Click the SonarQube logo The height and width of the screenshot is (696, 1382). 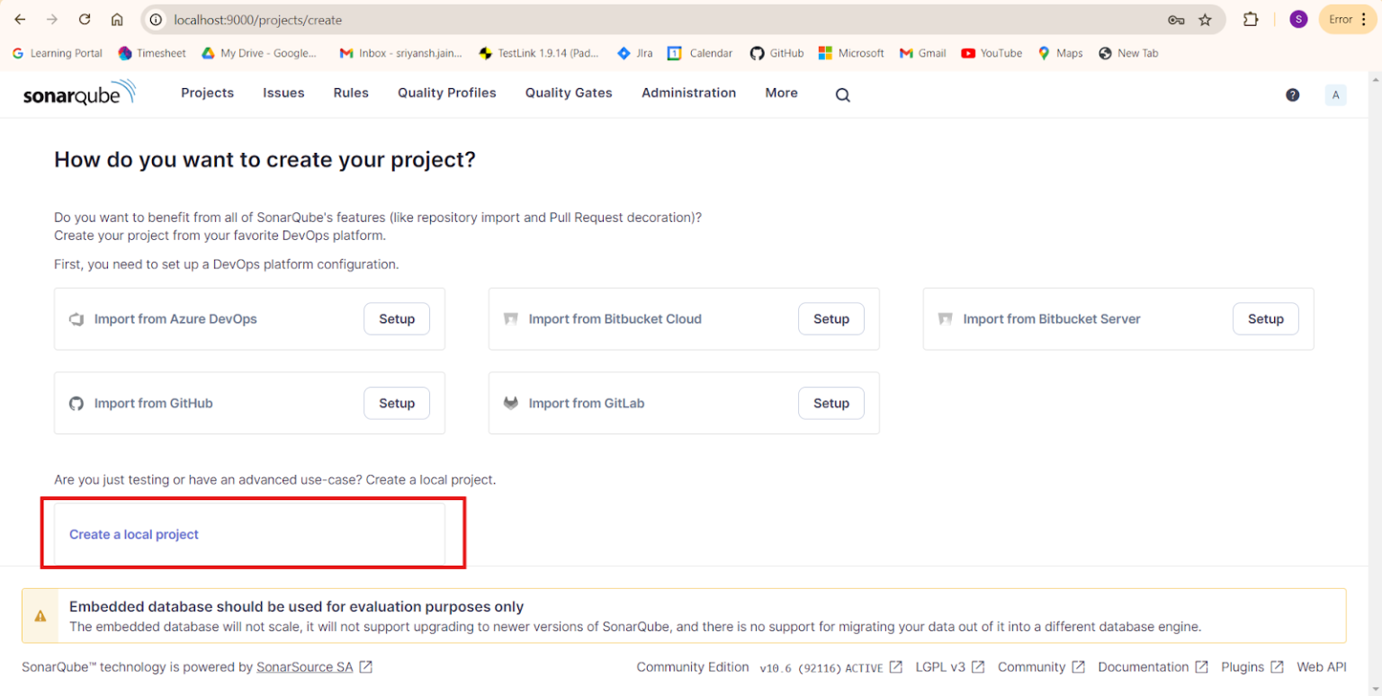[x=79, y=94]
